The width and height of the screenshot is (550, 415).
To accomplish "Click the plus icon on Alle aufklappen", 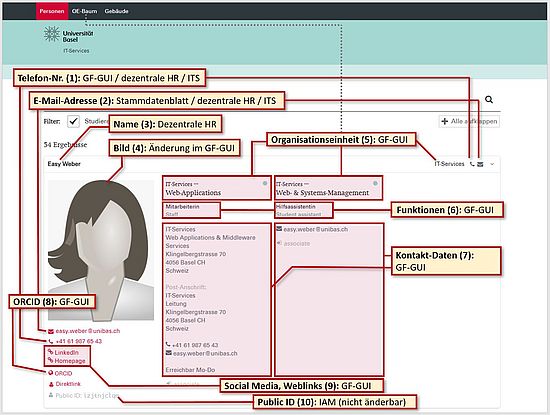I will tap(445, 121).
